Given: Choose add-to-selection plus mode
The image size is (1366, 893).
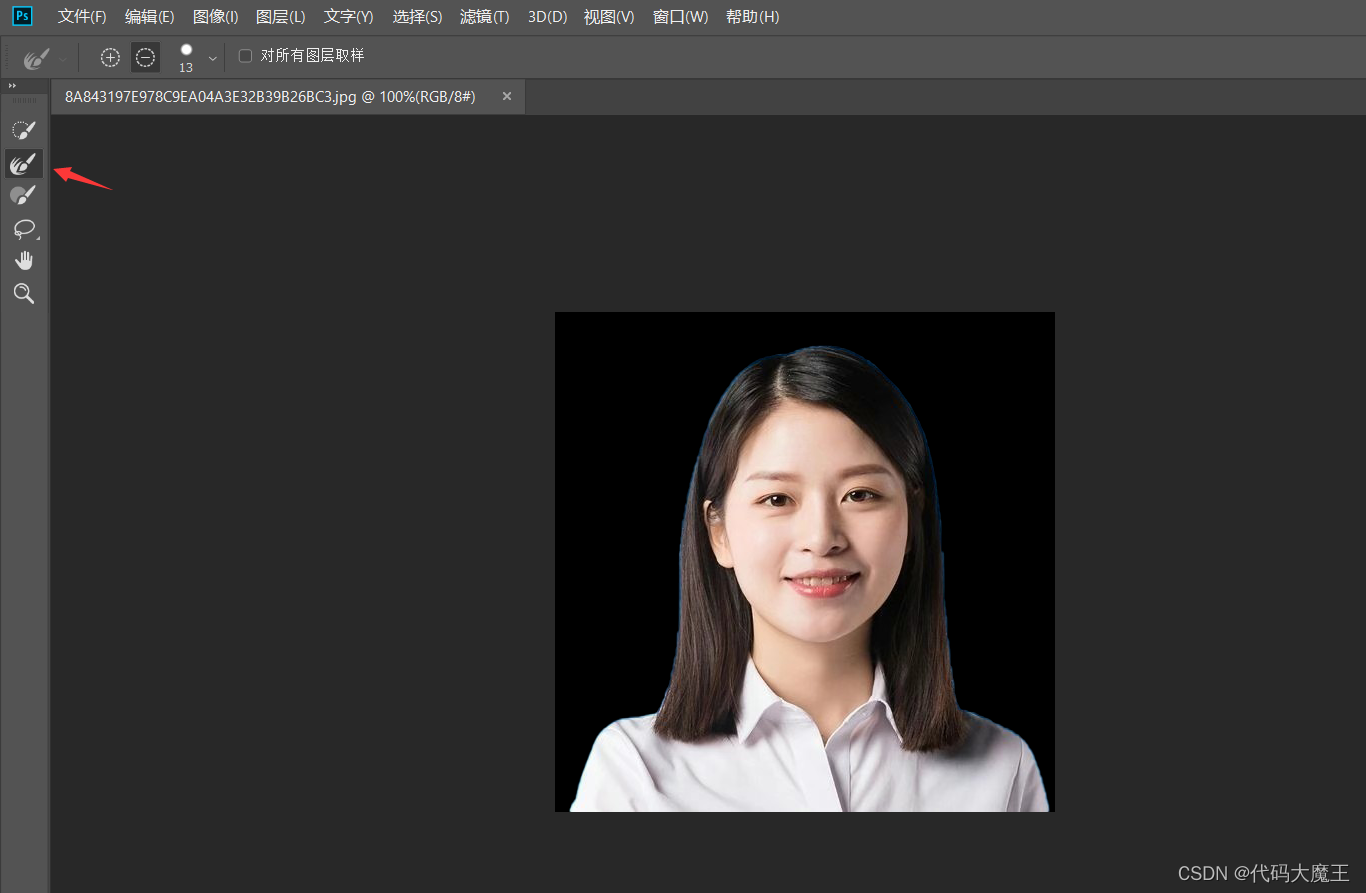Looking at the screenshot, I should [x=110, y=58].
